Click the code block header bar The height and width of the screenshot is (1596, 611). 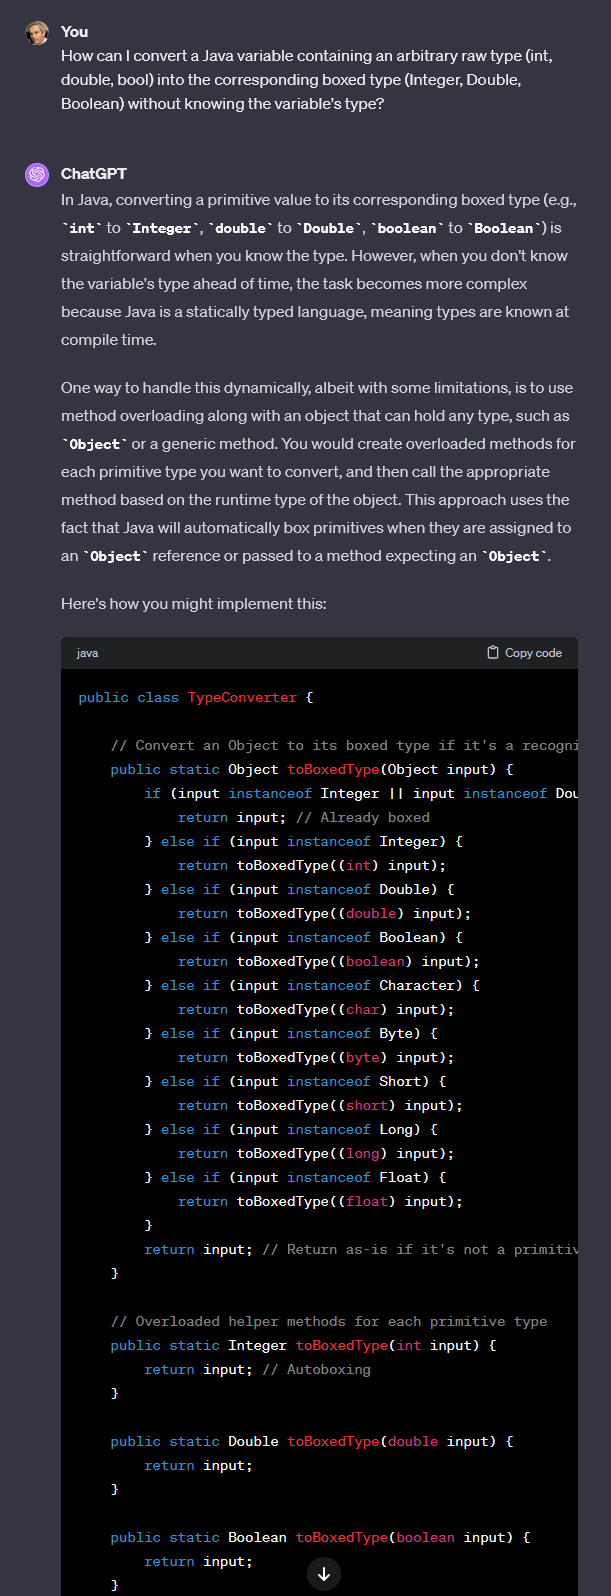[x=300, y=652]
